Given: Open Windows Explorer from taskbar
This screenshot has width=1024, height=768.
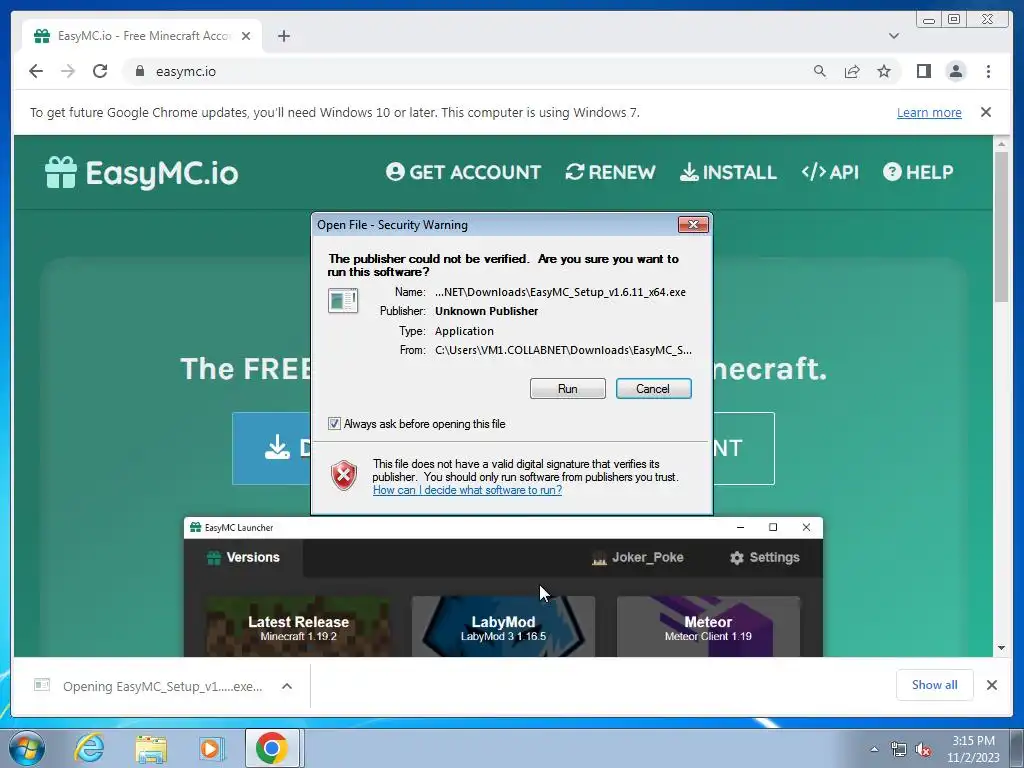Looking at the screenshot, I should point(151,748).
